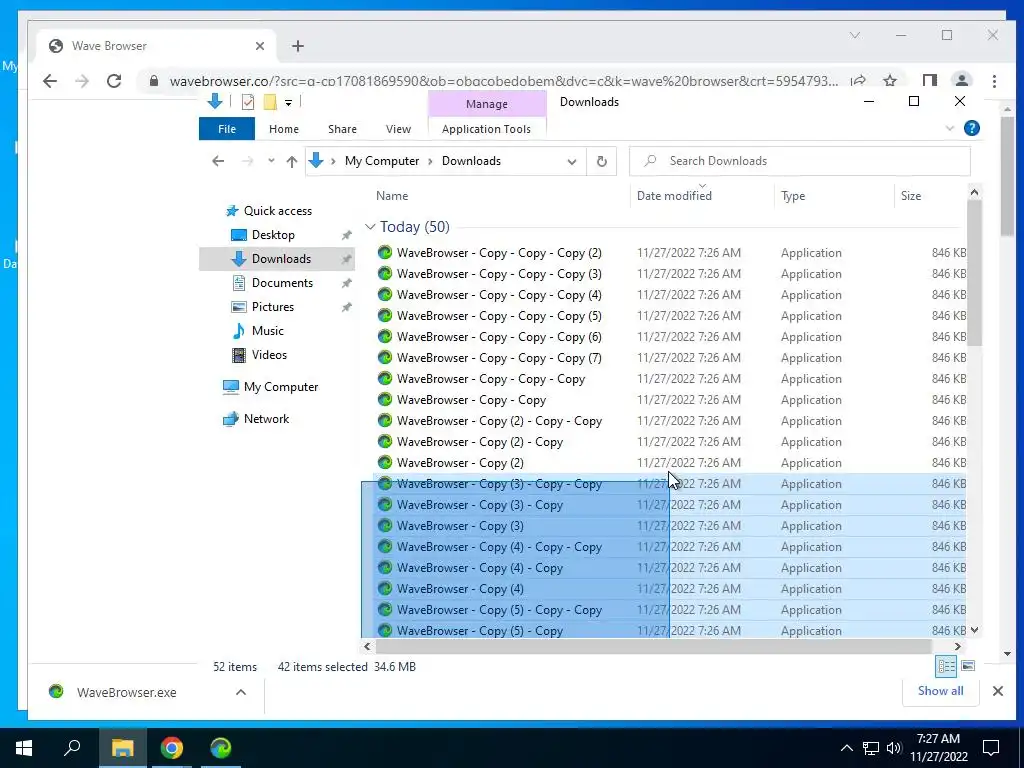Click Downloads in breadcrumb path
Viewport: 1024px width, 768px height.
coord(471,161)
